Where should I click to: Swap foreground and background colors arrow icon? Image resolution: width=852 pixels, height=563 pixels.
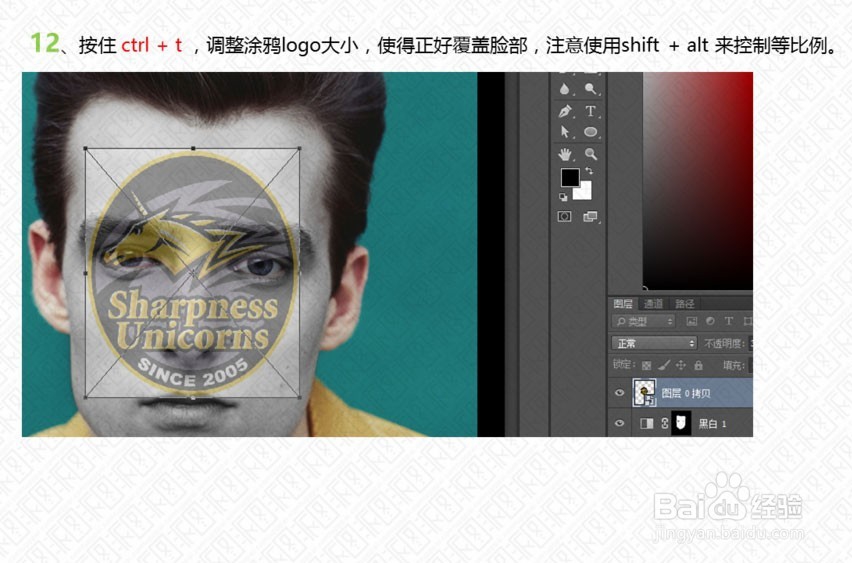pos(589,171)
